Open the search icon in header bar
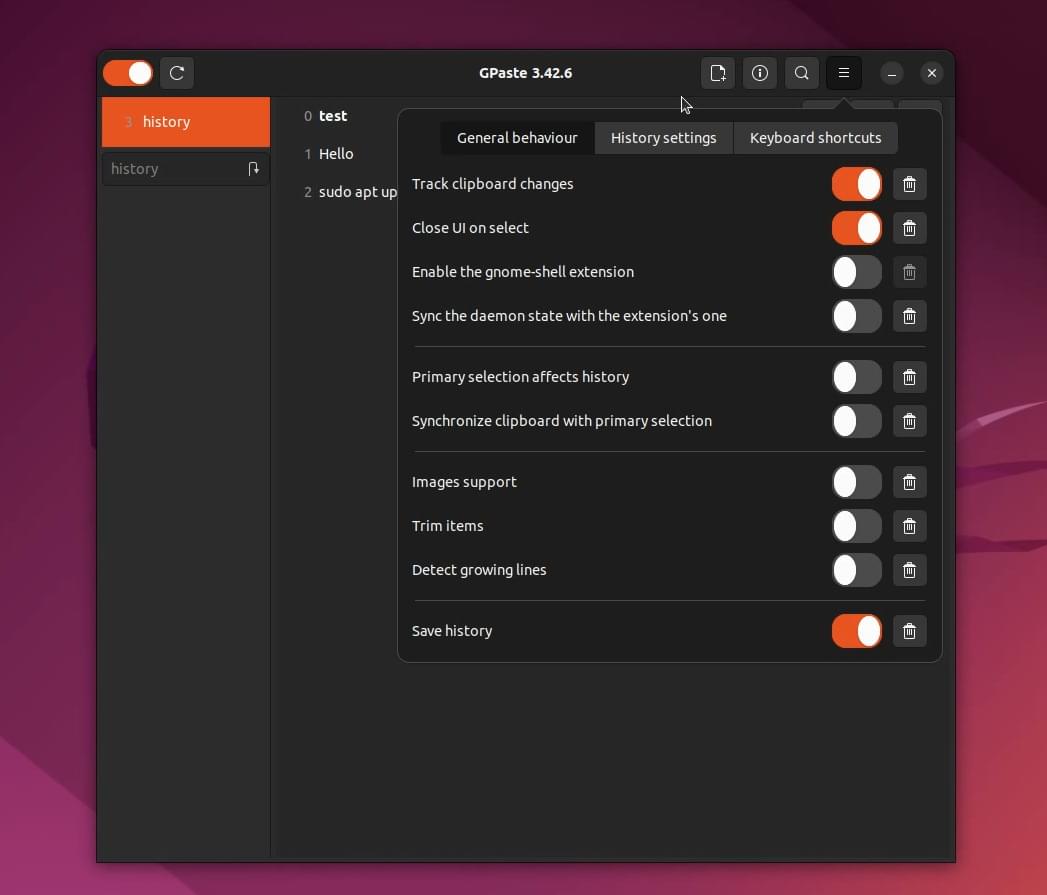This screenshot has height=895, width=1047. click(x=802, y=73)
